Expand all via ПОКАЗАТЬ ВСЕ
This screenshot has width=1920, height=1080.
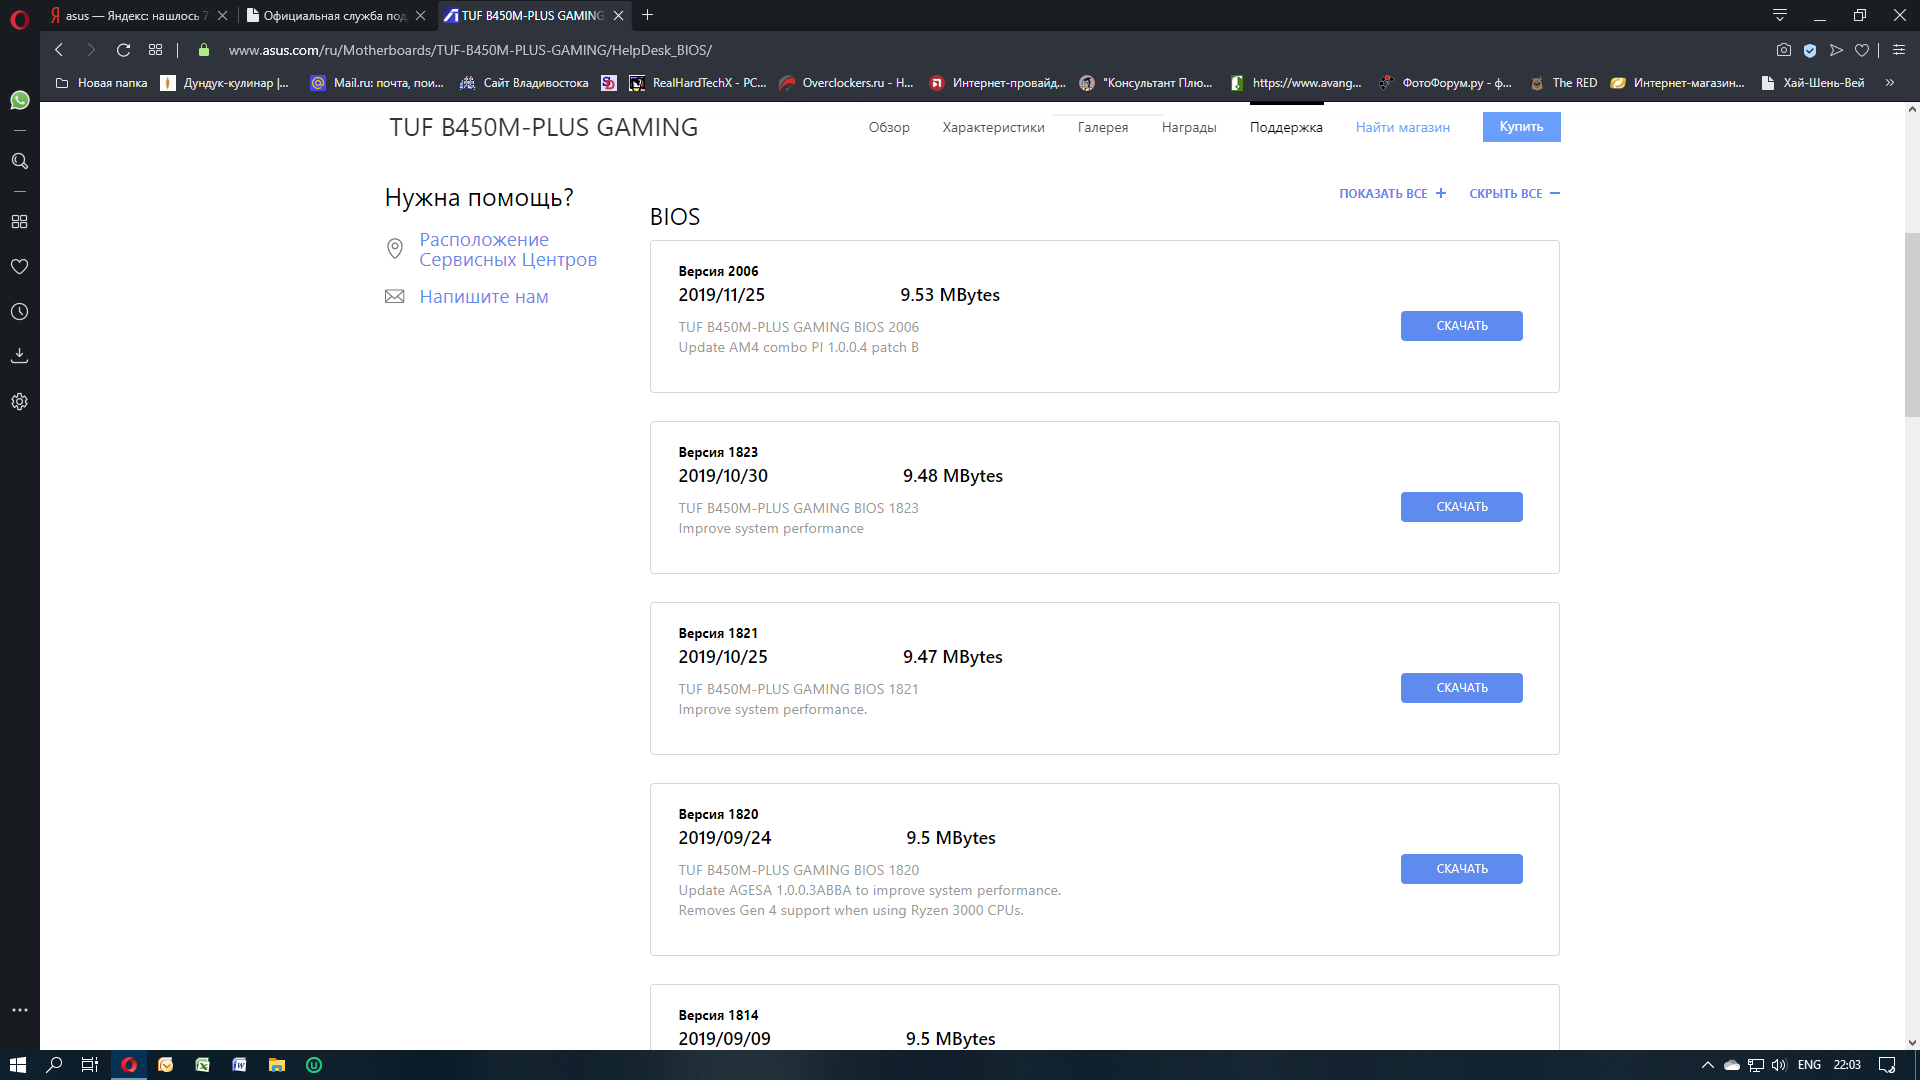(x=1392, y=194)
